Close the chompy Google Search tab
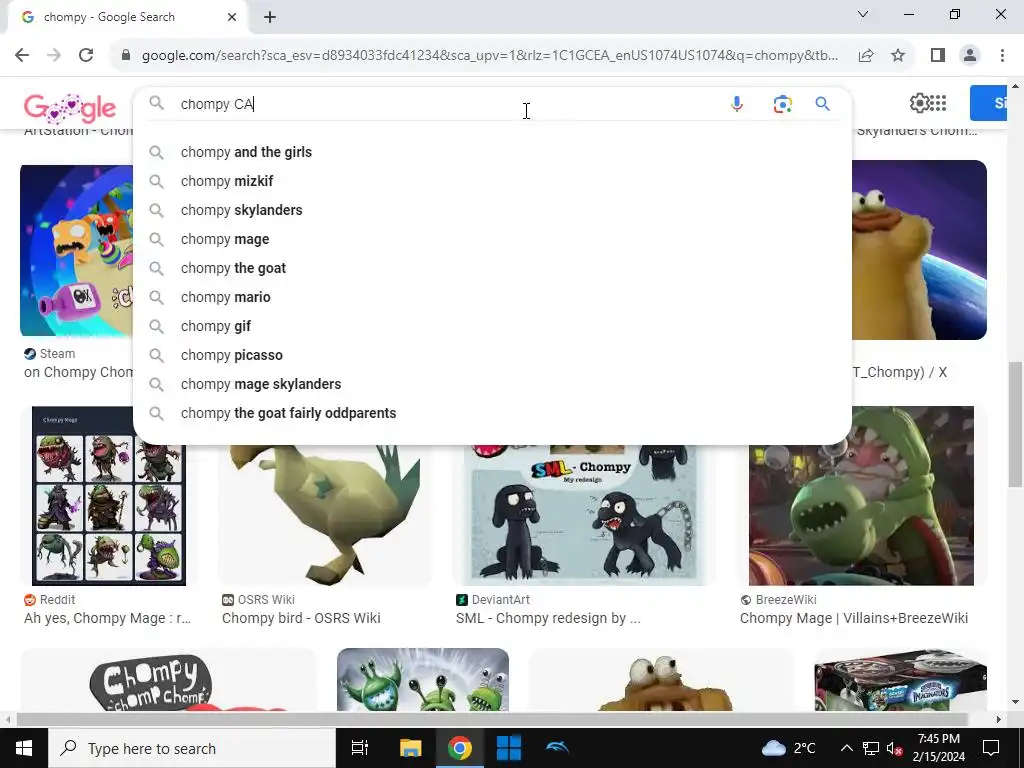 [x=232, y=17]
